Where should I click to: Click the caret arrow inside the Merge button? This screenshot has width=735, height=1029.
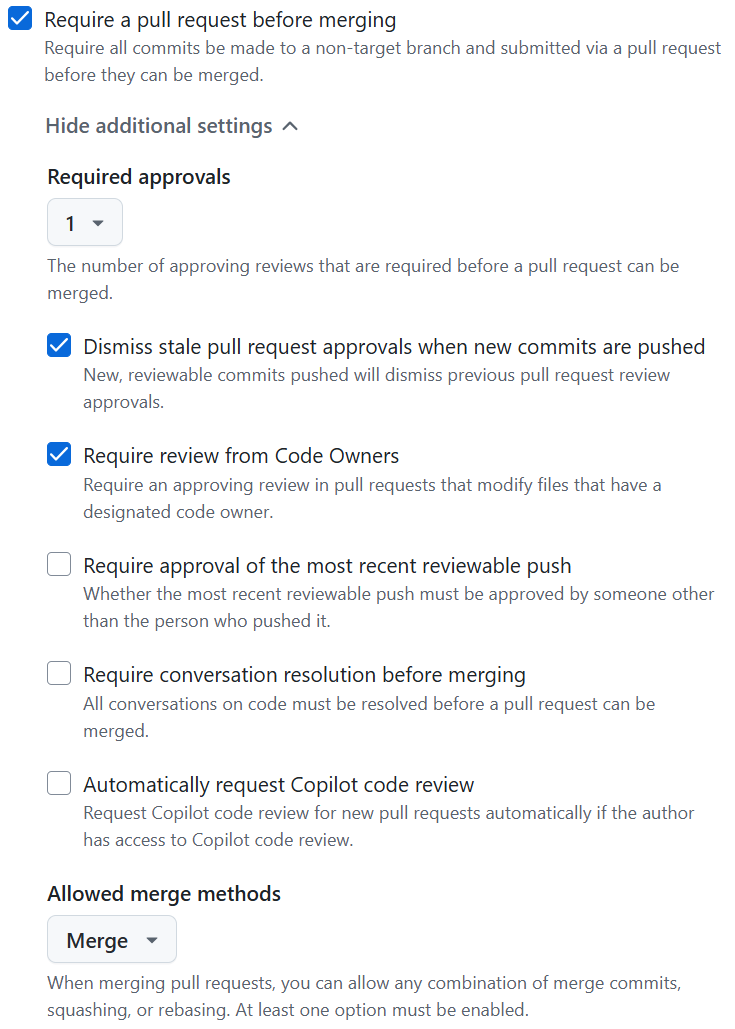coord(152,940)
